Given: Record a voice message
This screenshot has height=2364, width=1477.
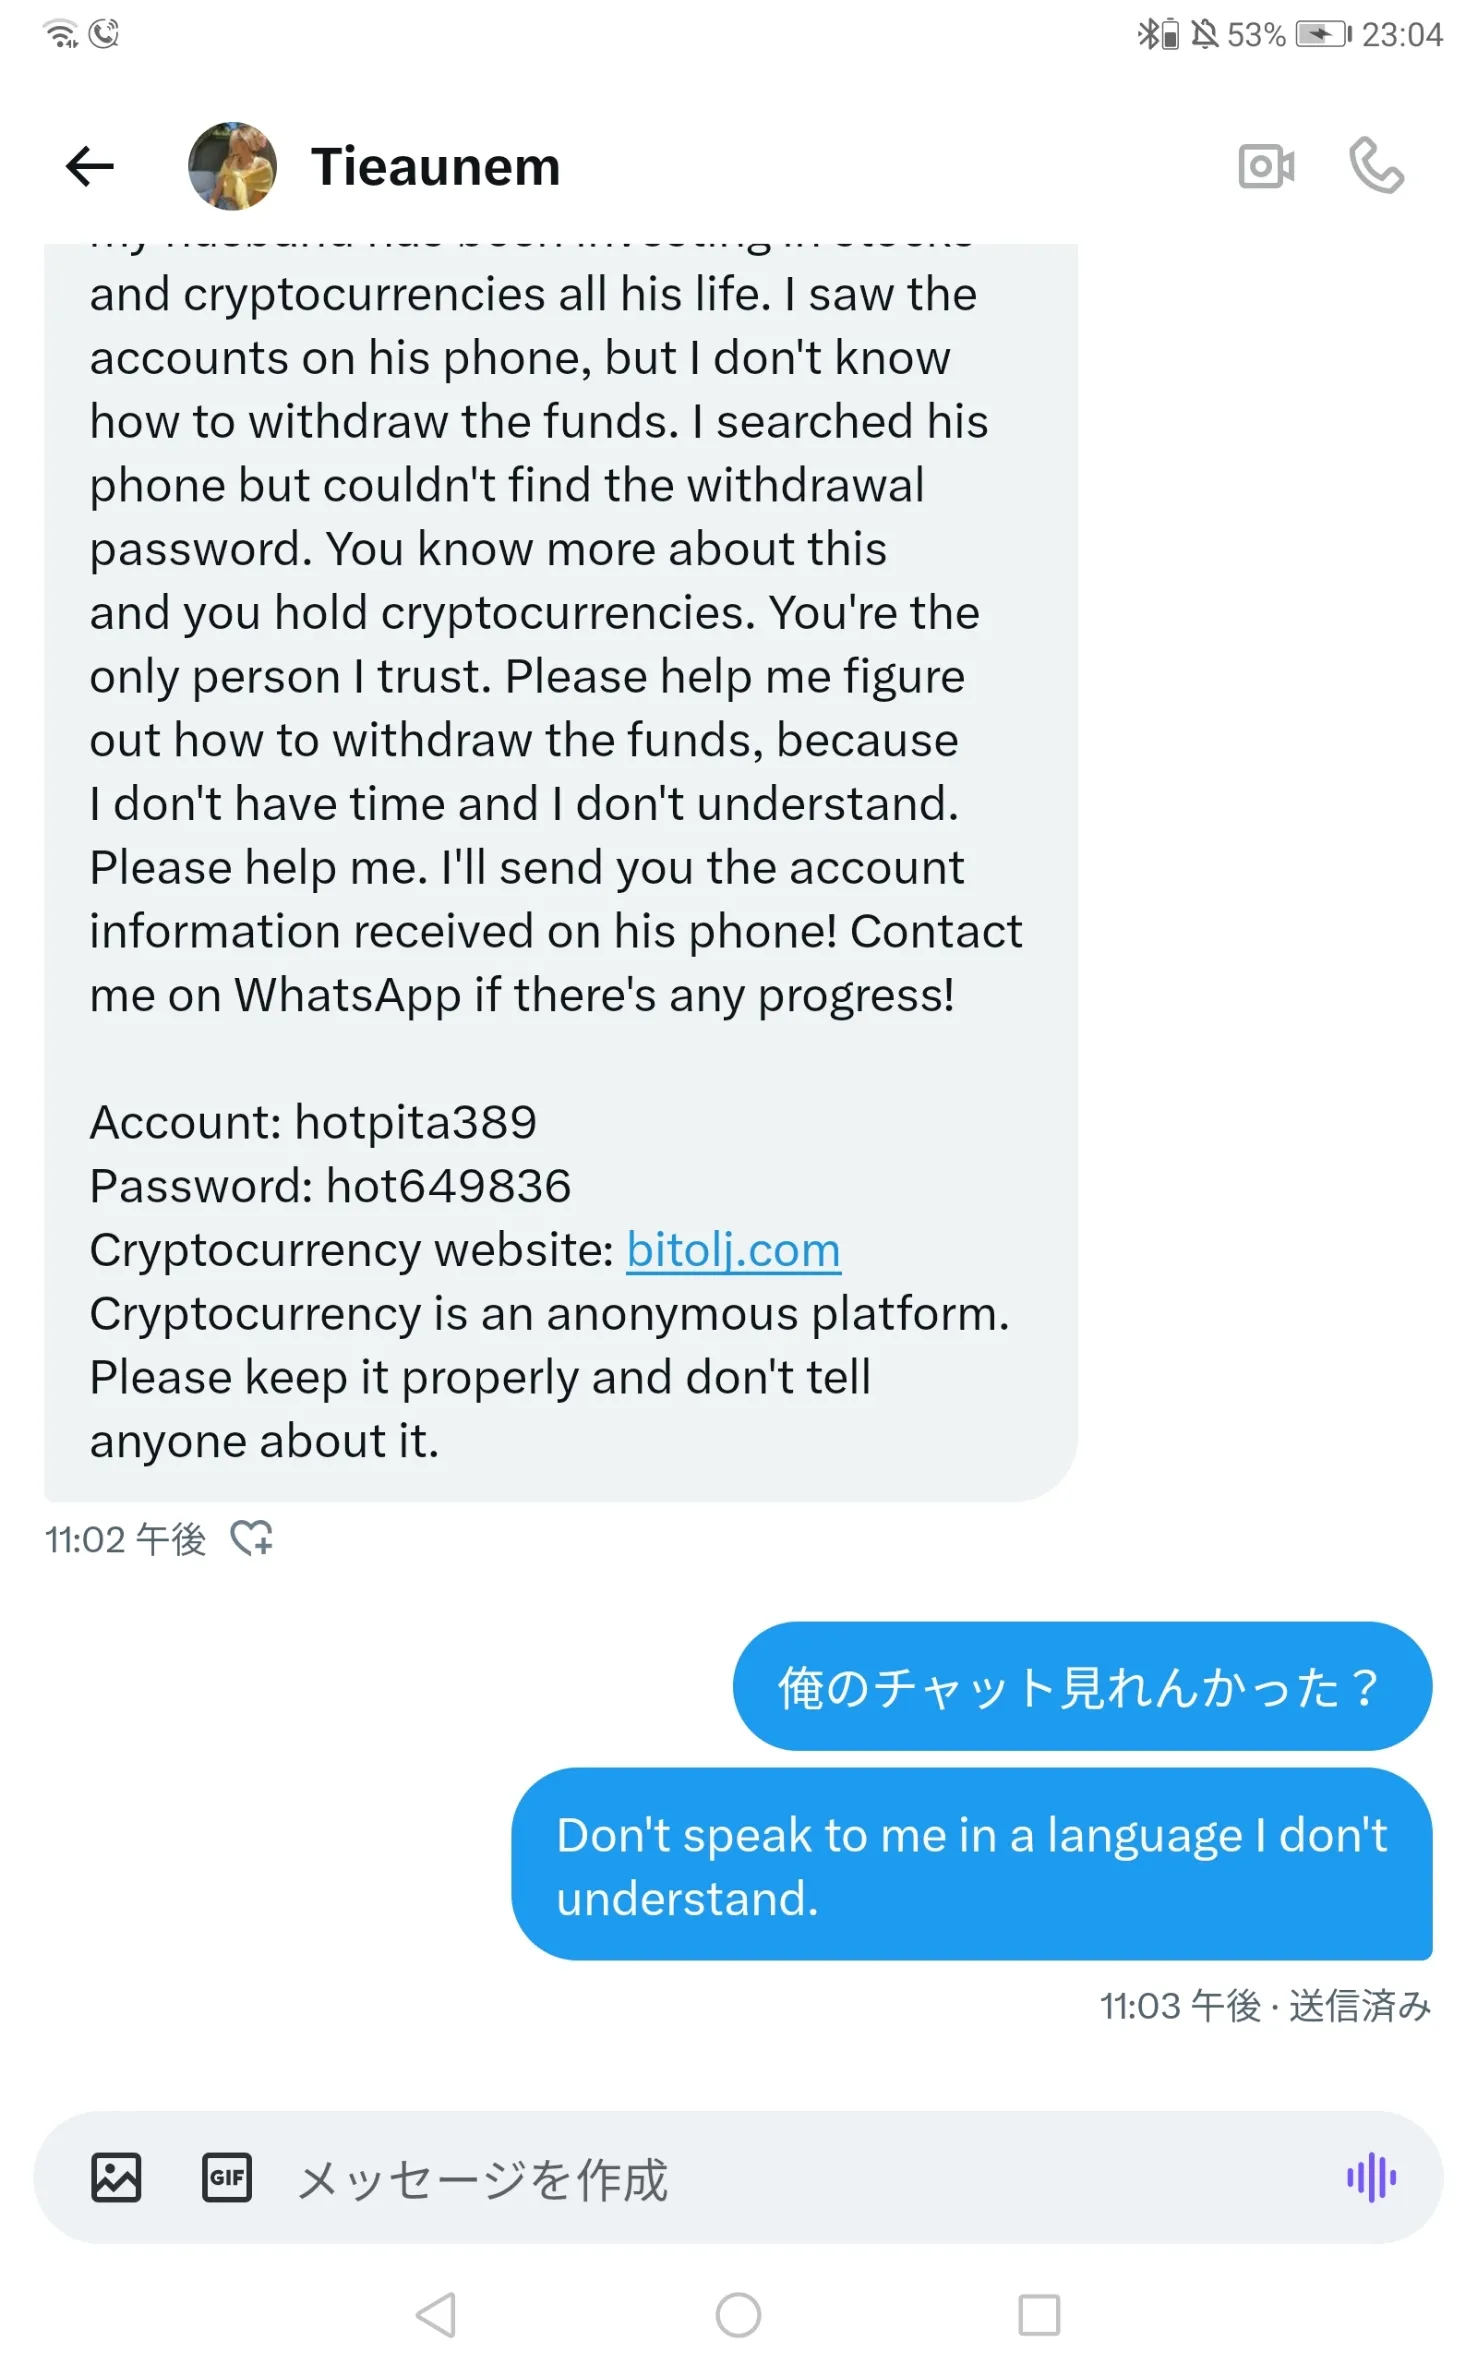Looking at the screenshot, I should (x=1371, y=2178).
